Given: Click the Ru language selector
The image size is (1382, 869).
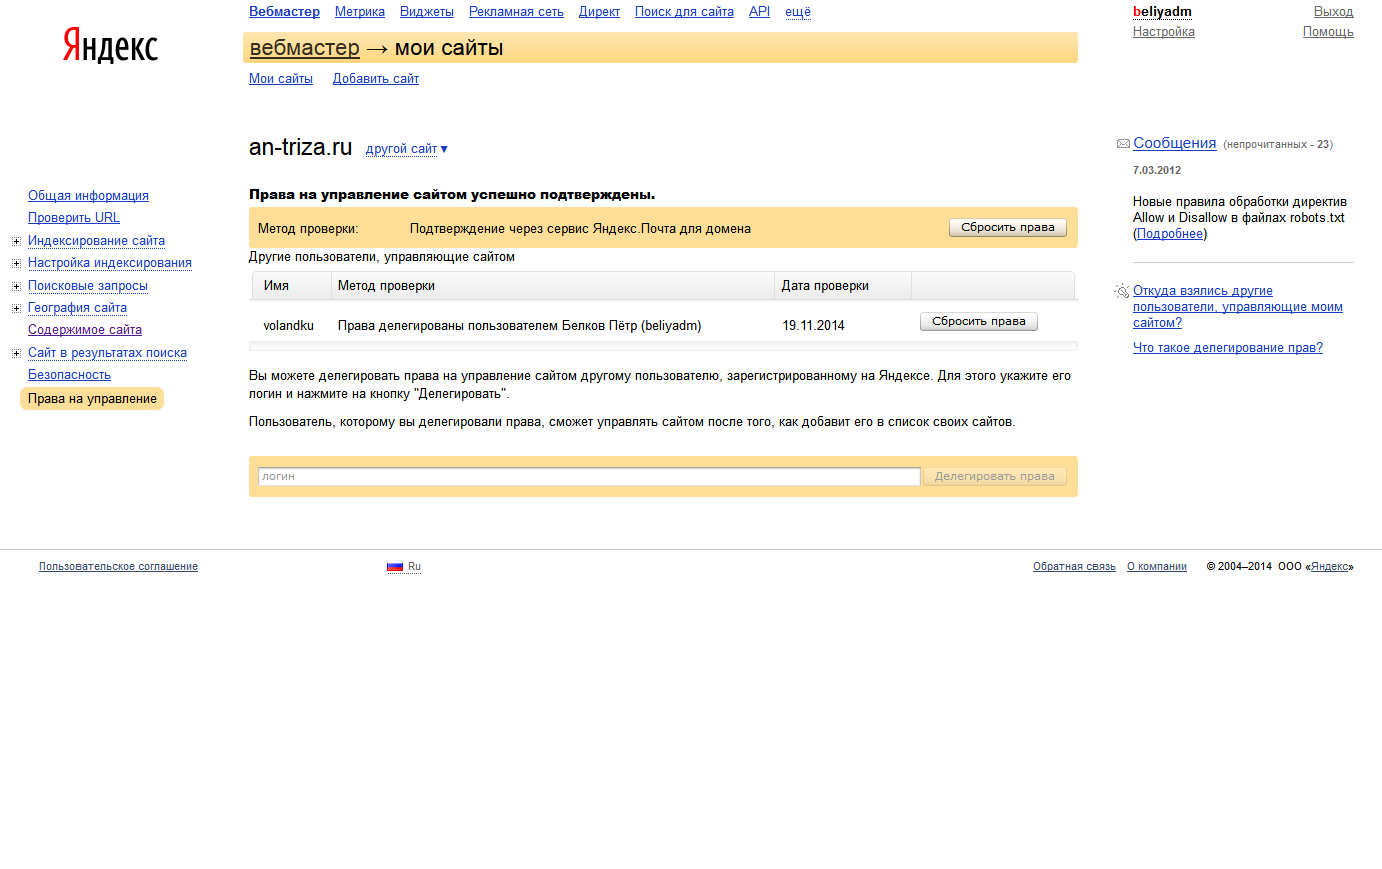Looking at the screenshot, I should click(414, 567).
